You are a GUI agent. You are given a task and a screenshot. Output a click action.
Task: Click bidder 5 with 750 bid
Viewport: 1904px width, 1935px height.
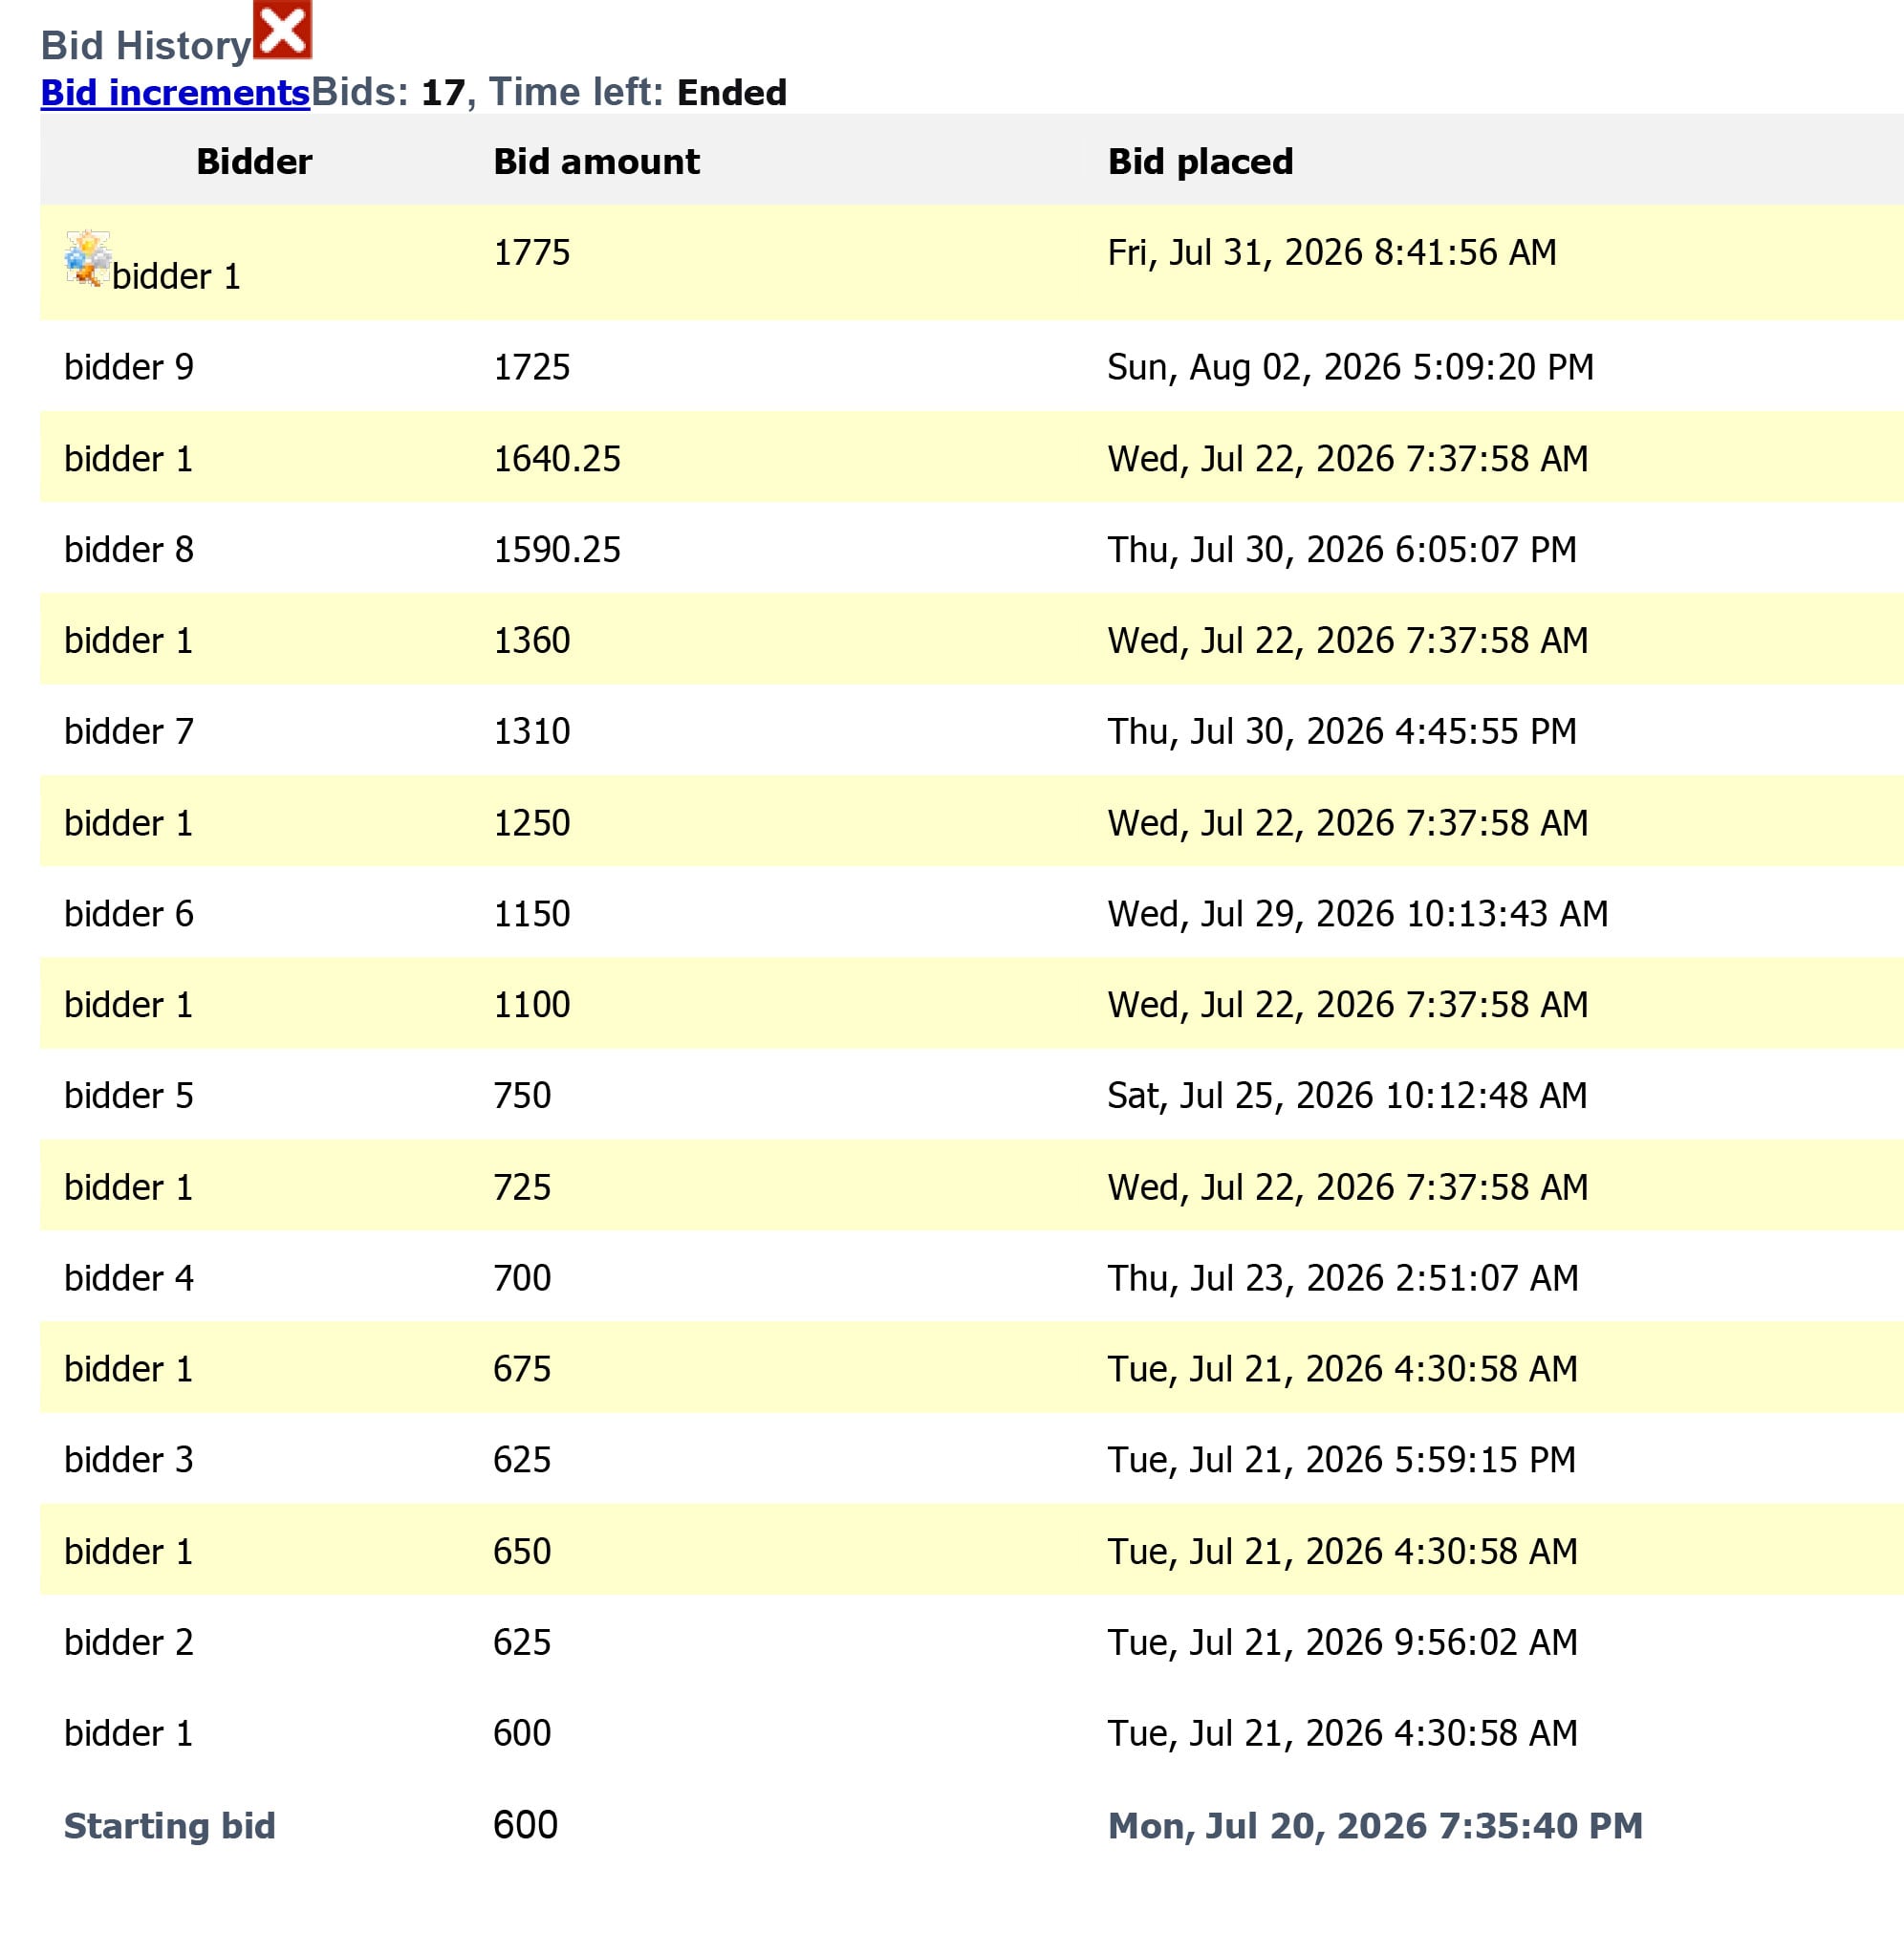pos(129,1096)
